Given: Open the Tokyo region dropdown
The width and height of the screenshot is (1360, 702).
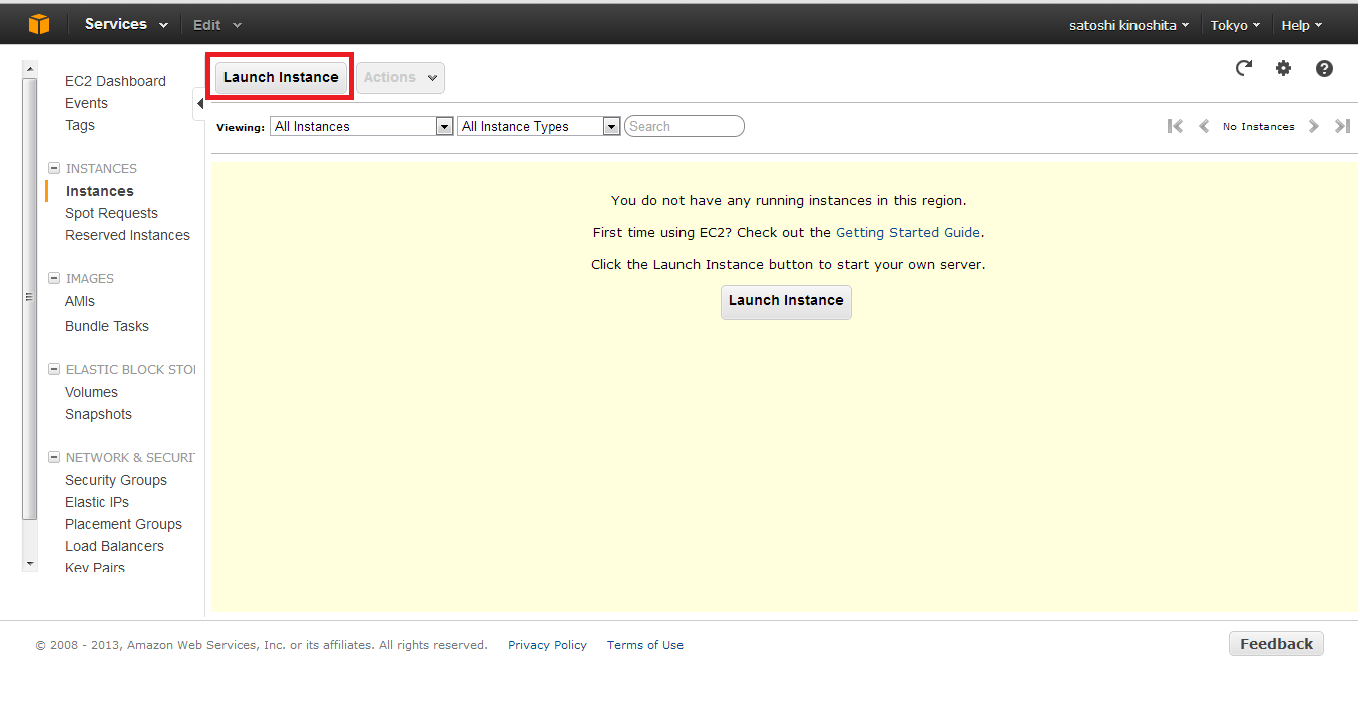Looking at the screenshot, I should (x=1235, y=25).
